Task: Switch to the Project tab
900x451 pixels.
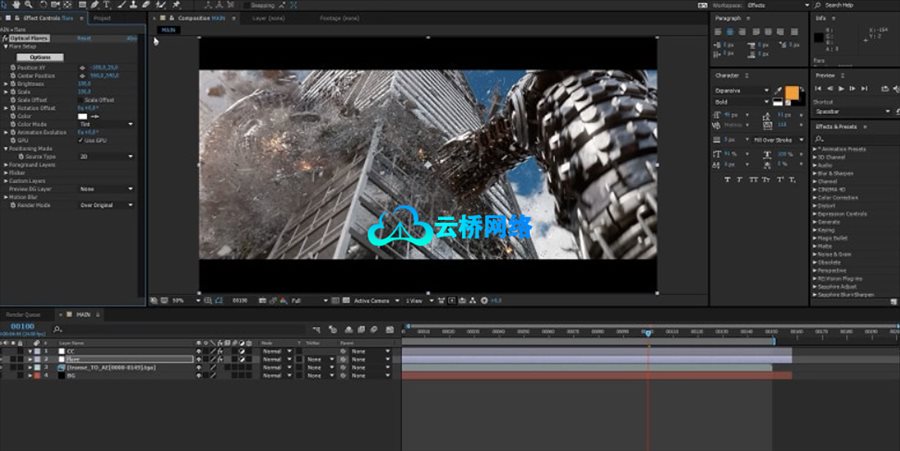Action: click(x=102, y=18)
